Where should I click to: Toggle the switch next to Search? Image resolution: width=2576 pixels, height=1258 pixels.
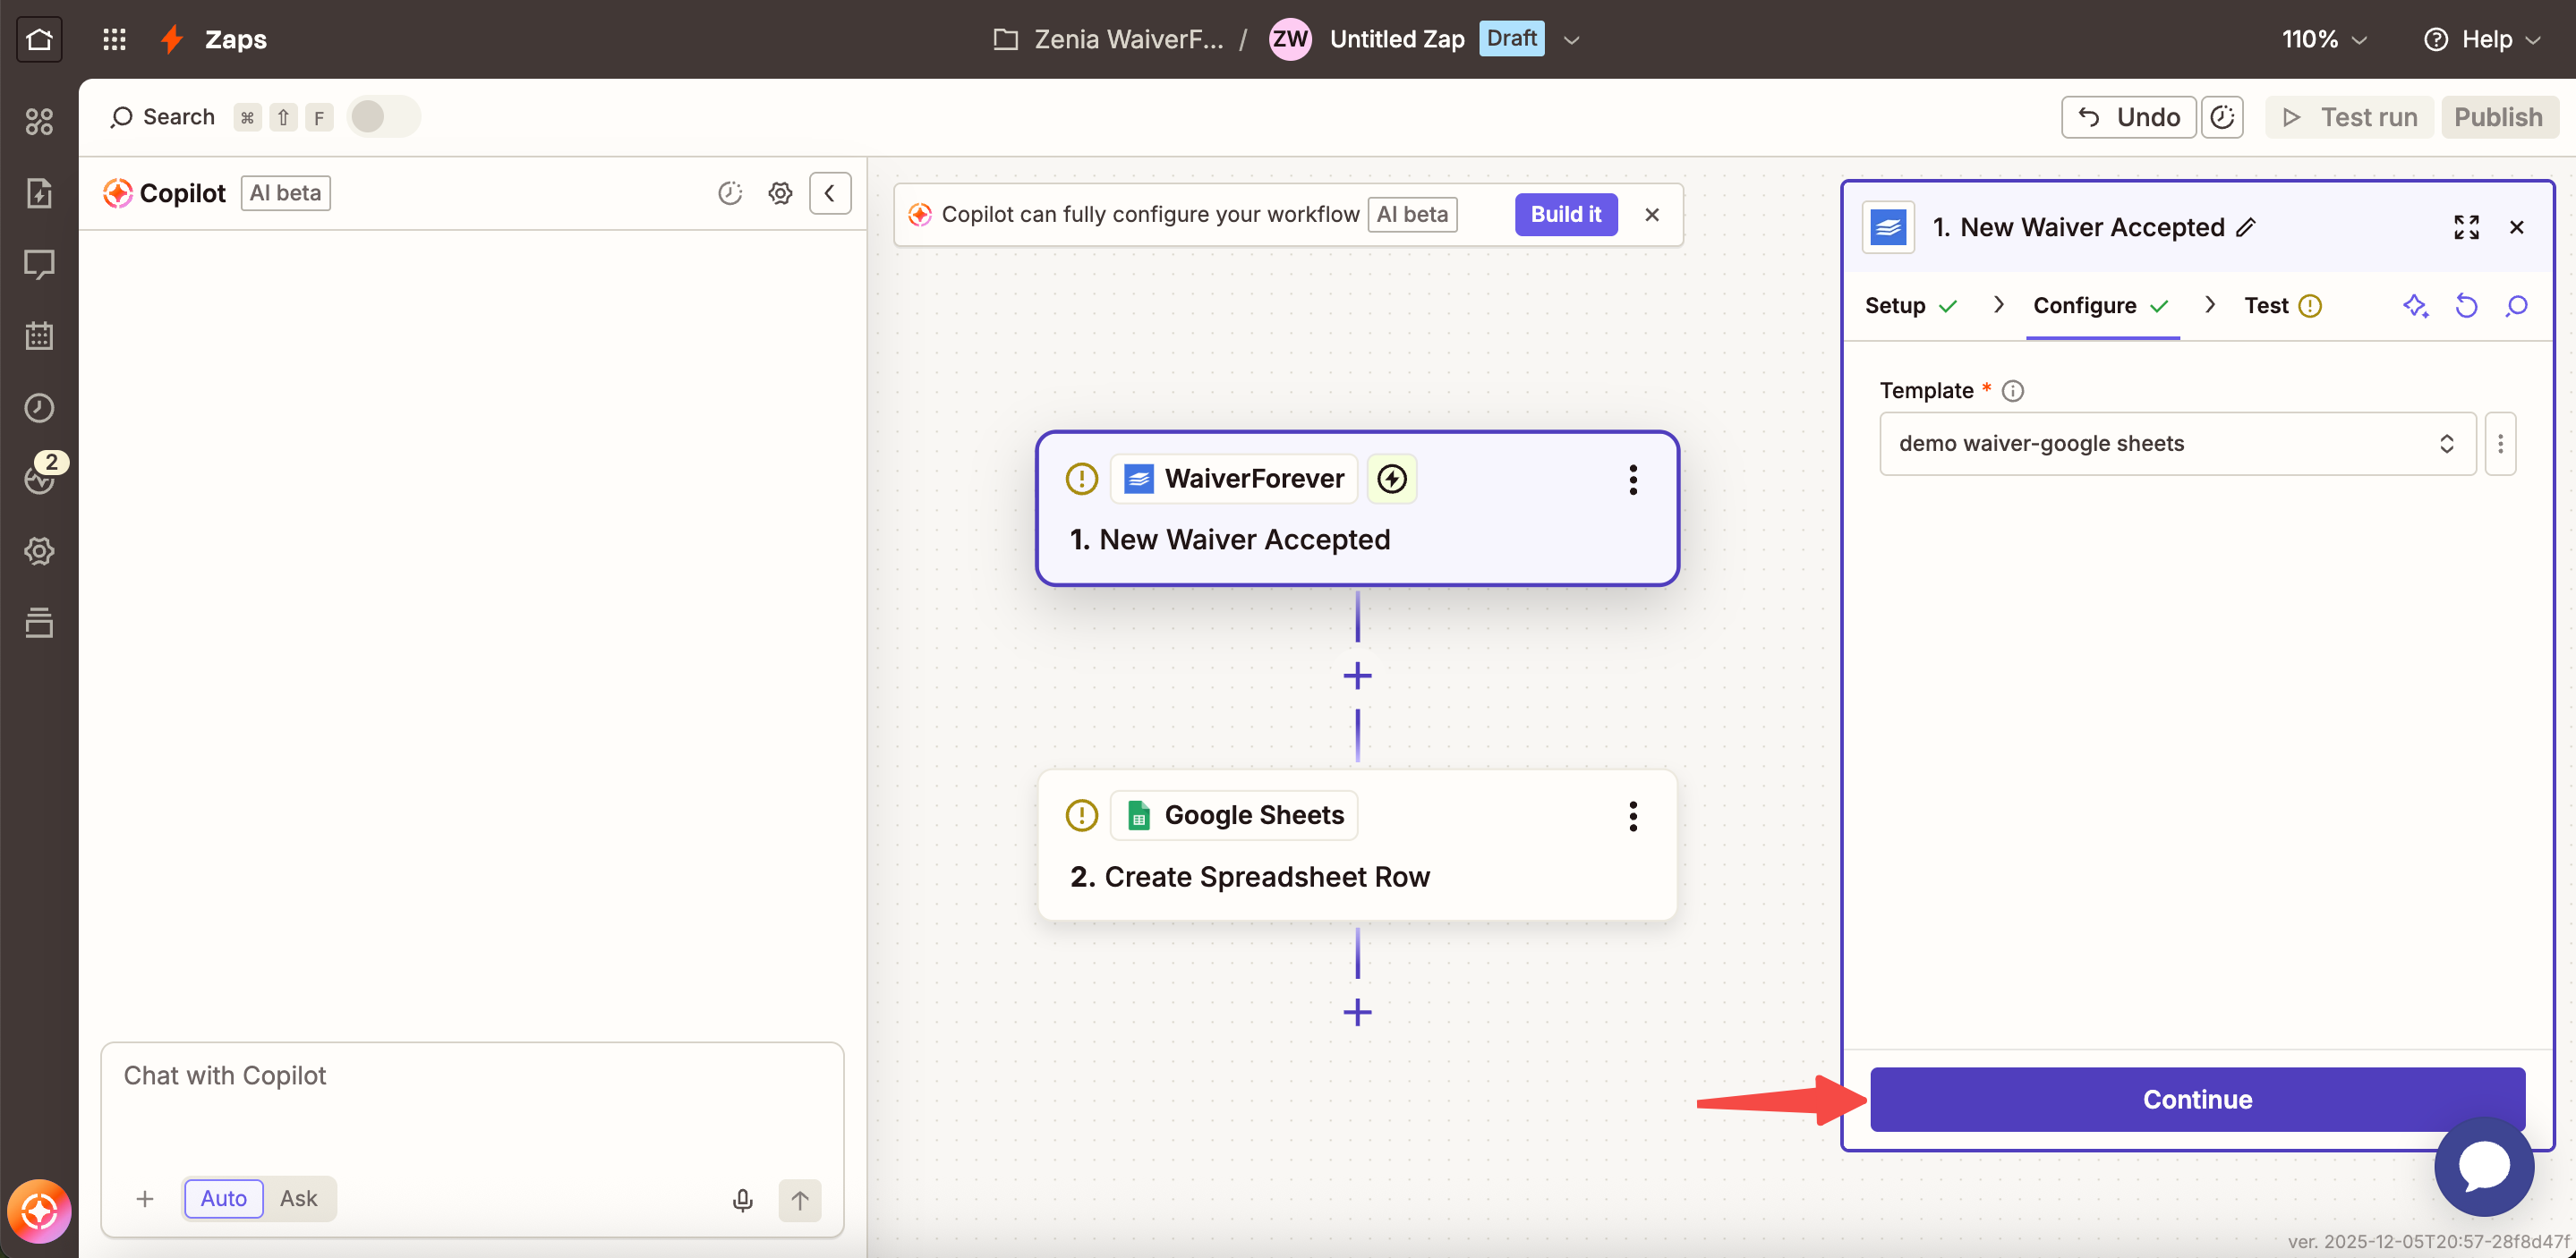click(383, 117)
